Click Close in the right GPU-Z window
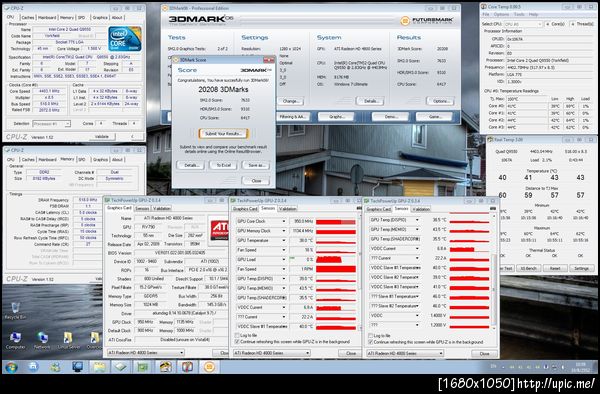The height and width of the screenshot is (394, 600). (484, 353)
